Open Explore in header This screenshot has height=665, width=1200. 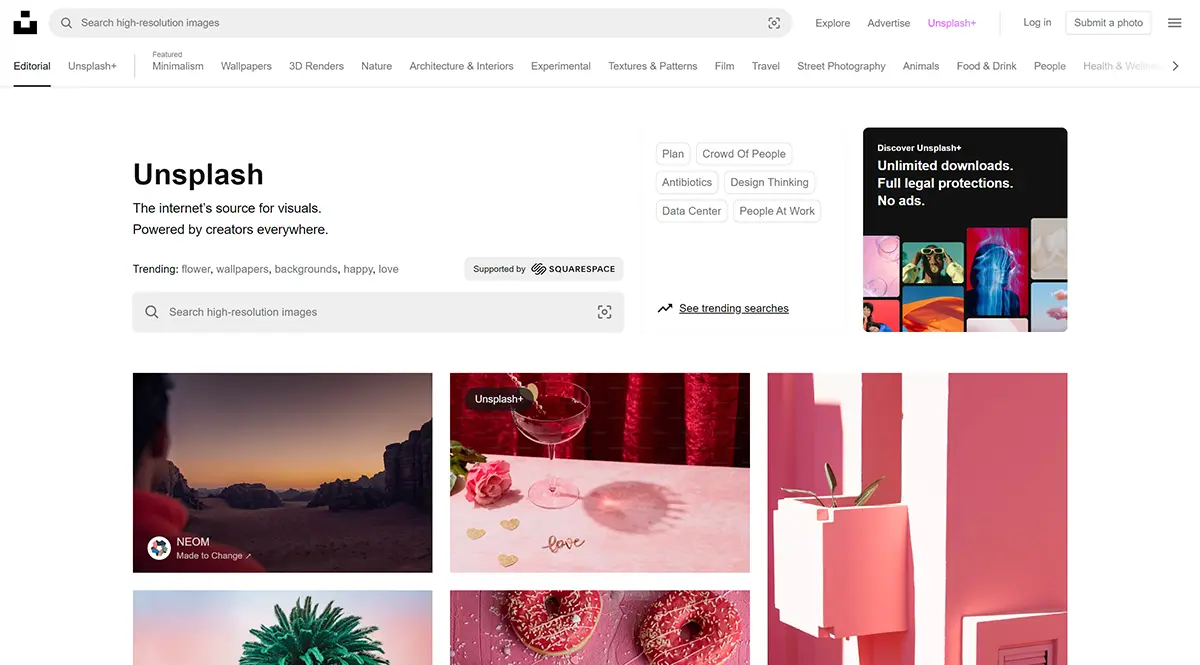pyautogui.click(x=832, y=23)
